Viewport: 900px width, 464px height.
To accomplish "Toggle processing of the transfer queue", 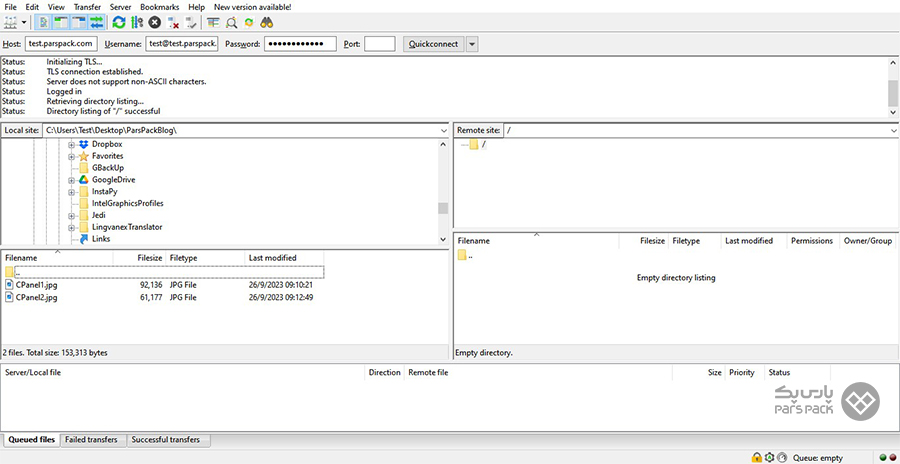I will (137, 22).
